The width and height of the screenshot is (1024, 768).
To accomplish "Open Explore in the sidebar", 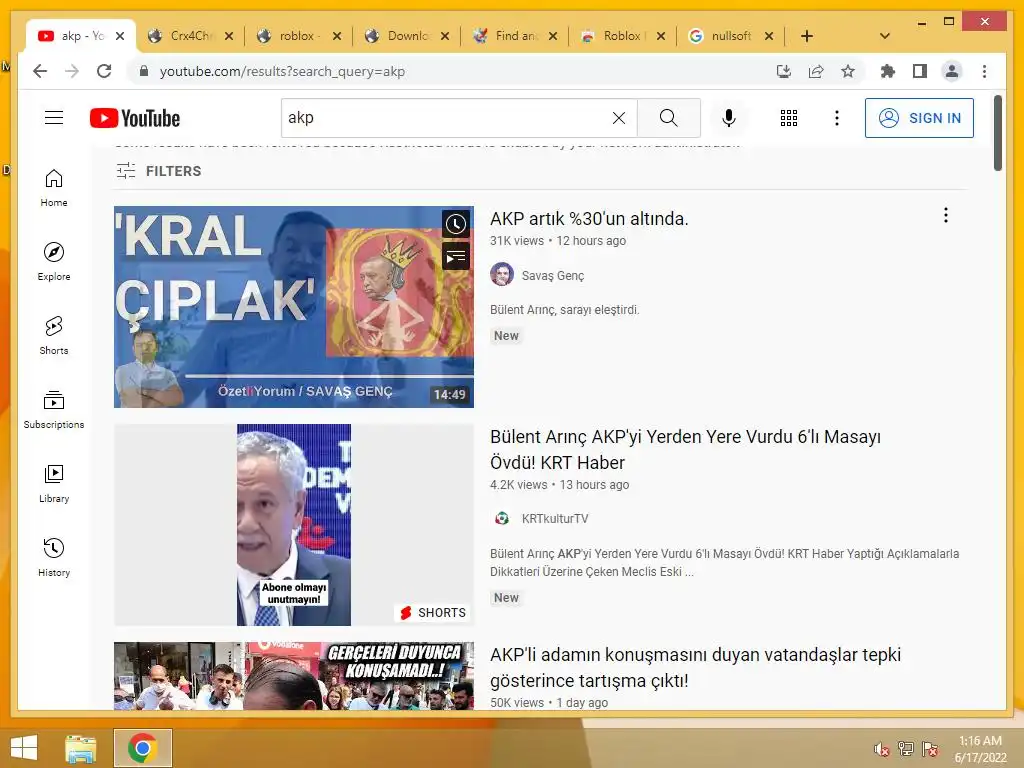I will [x=54, y=262].
